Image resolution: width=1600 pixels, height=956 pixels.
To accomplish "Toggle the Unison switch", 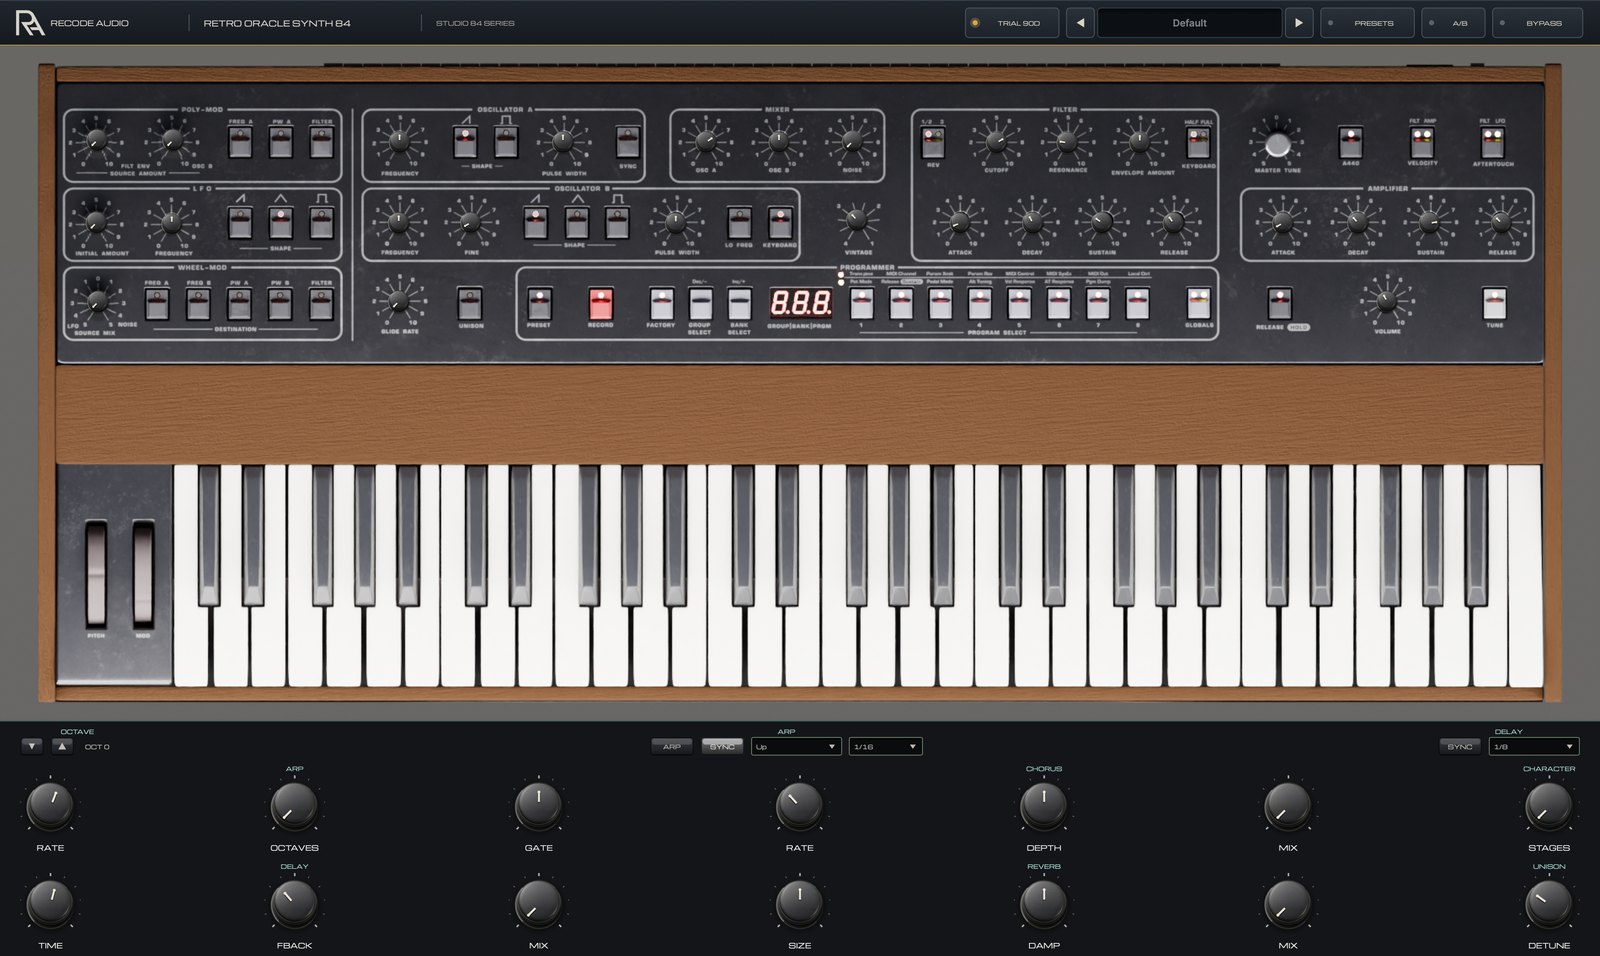I will (470, 303).
